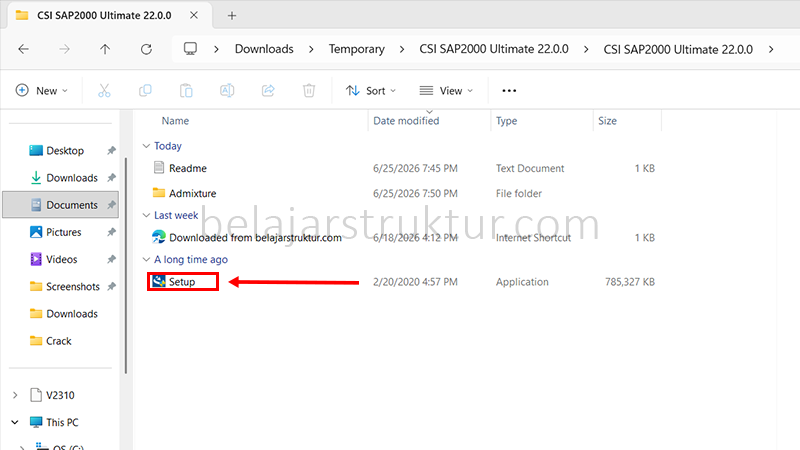Image resolution: width=800 pixels, height=450 pixels.
Task: Expand chevron after Downloads in address bar
Action: click(311, 49)
